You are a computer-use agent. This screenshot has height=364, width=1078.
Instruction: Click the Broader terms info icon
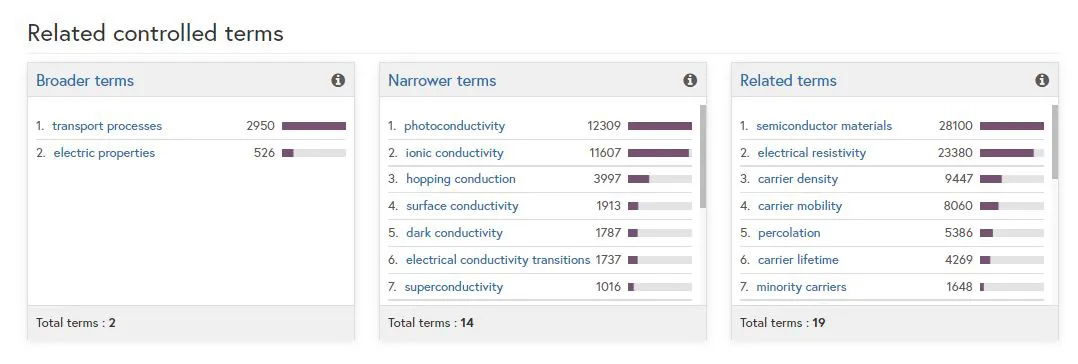point(338,81)
